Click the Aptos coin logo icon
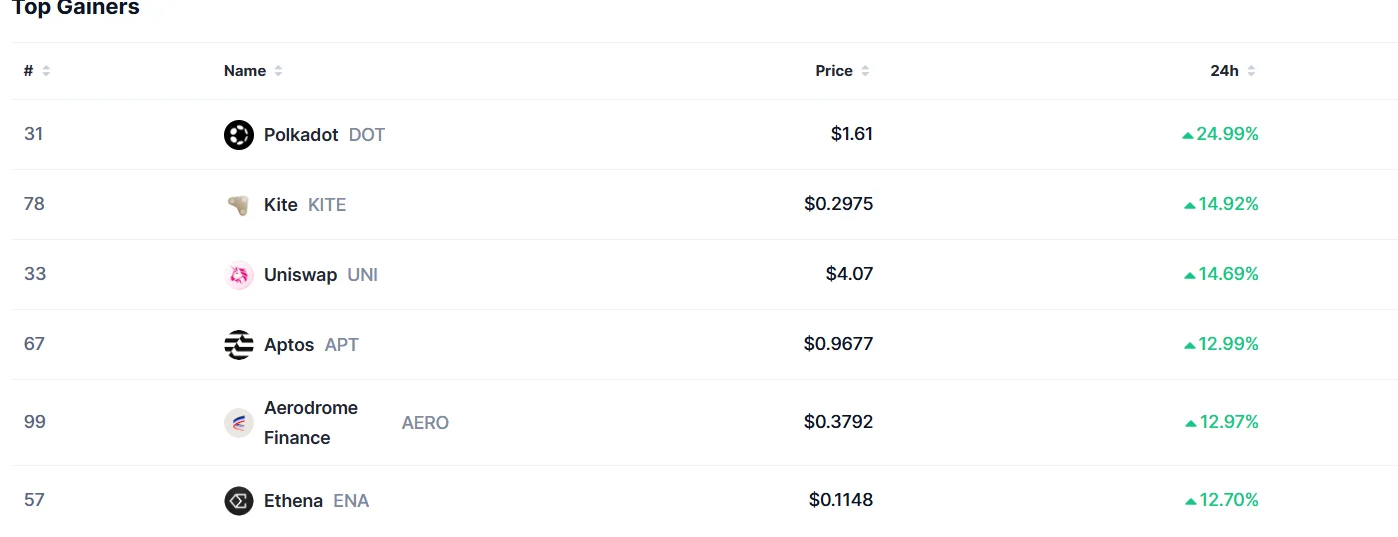 point(239,345)
